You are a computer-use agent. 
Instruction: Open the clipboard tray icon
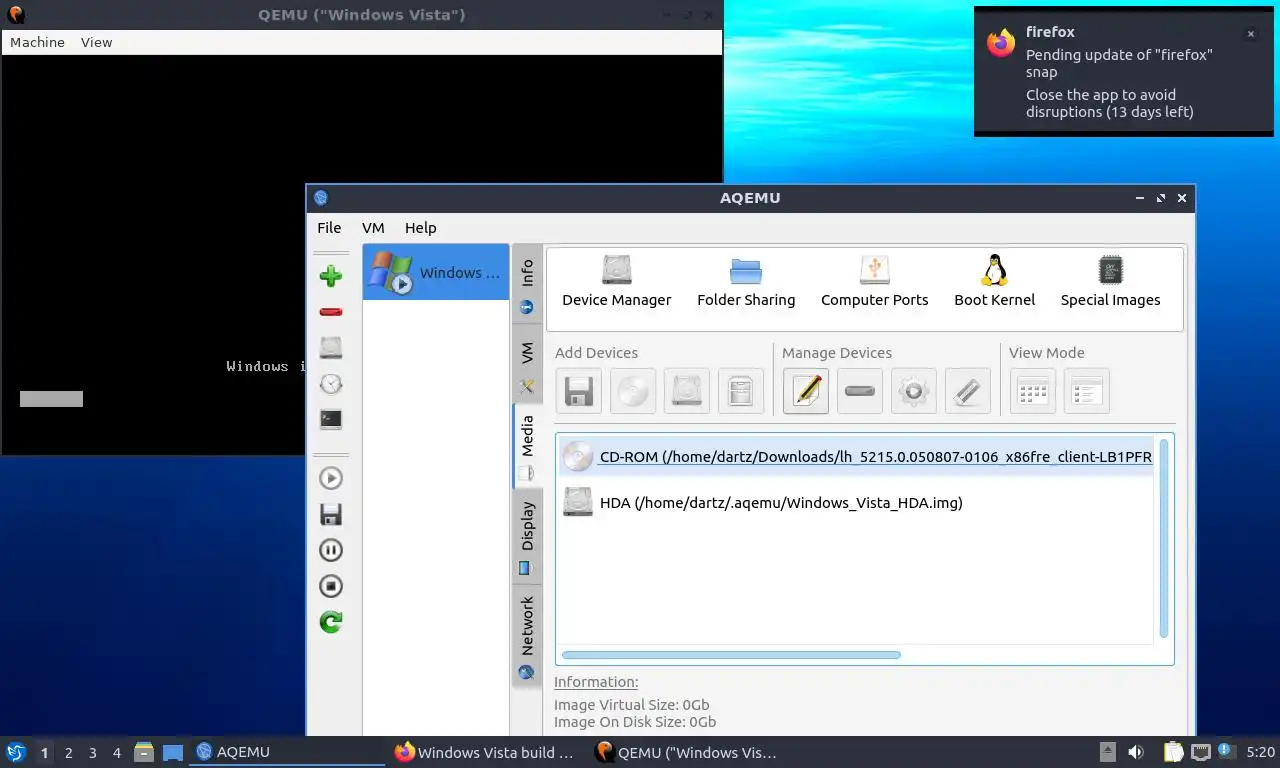(1174, 752)
